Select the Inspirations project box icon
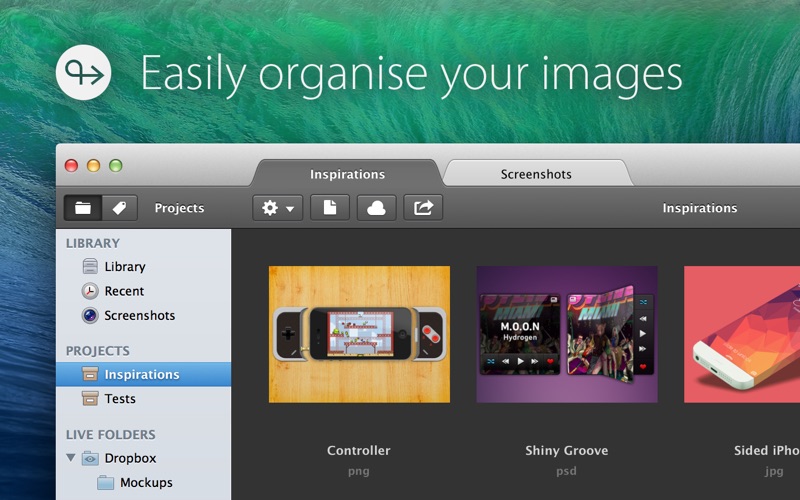This screenshot has width=800, height=500. coord(90,374)
